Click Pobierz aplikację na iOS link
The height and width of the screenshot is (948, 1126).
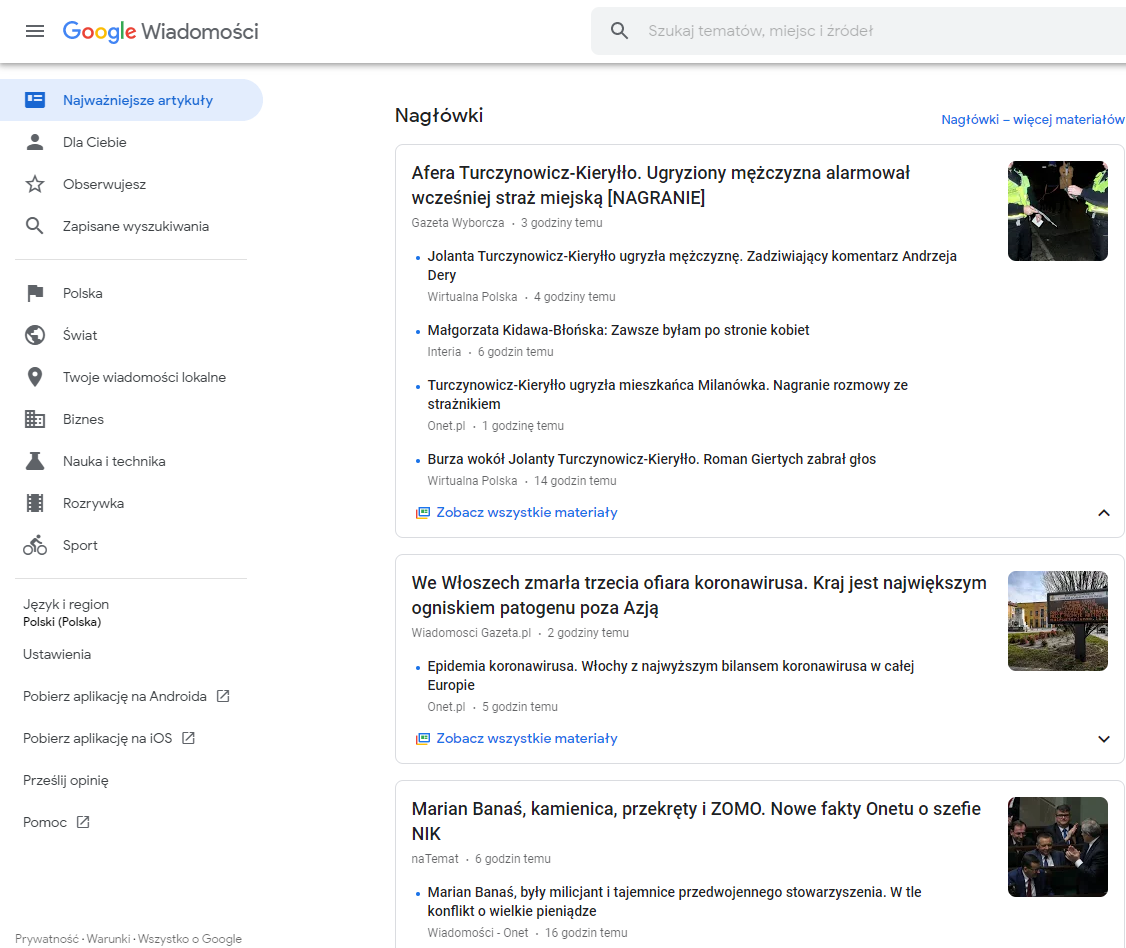[x=98, y=738]
